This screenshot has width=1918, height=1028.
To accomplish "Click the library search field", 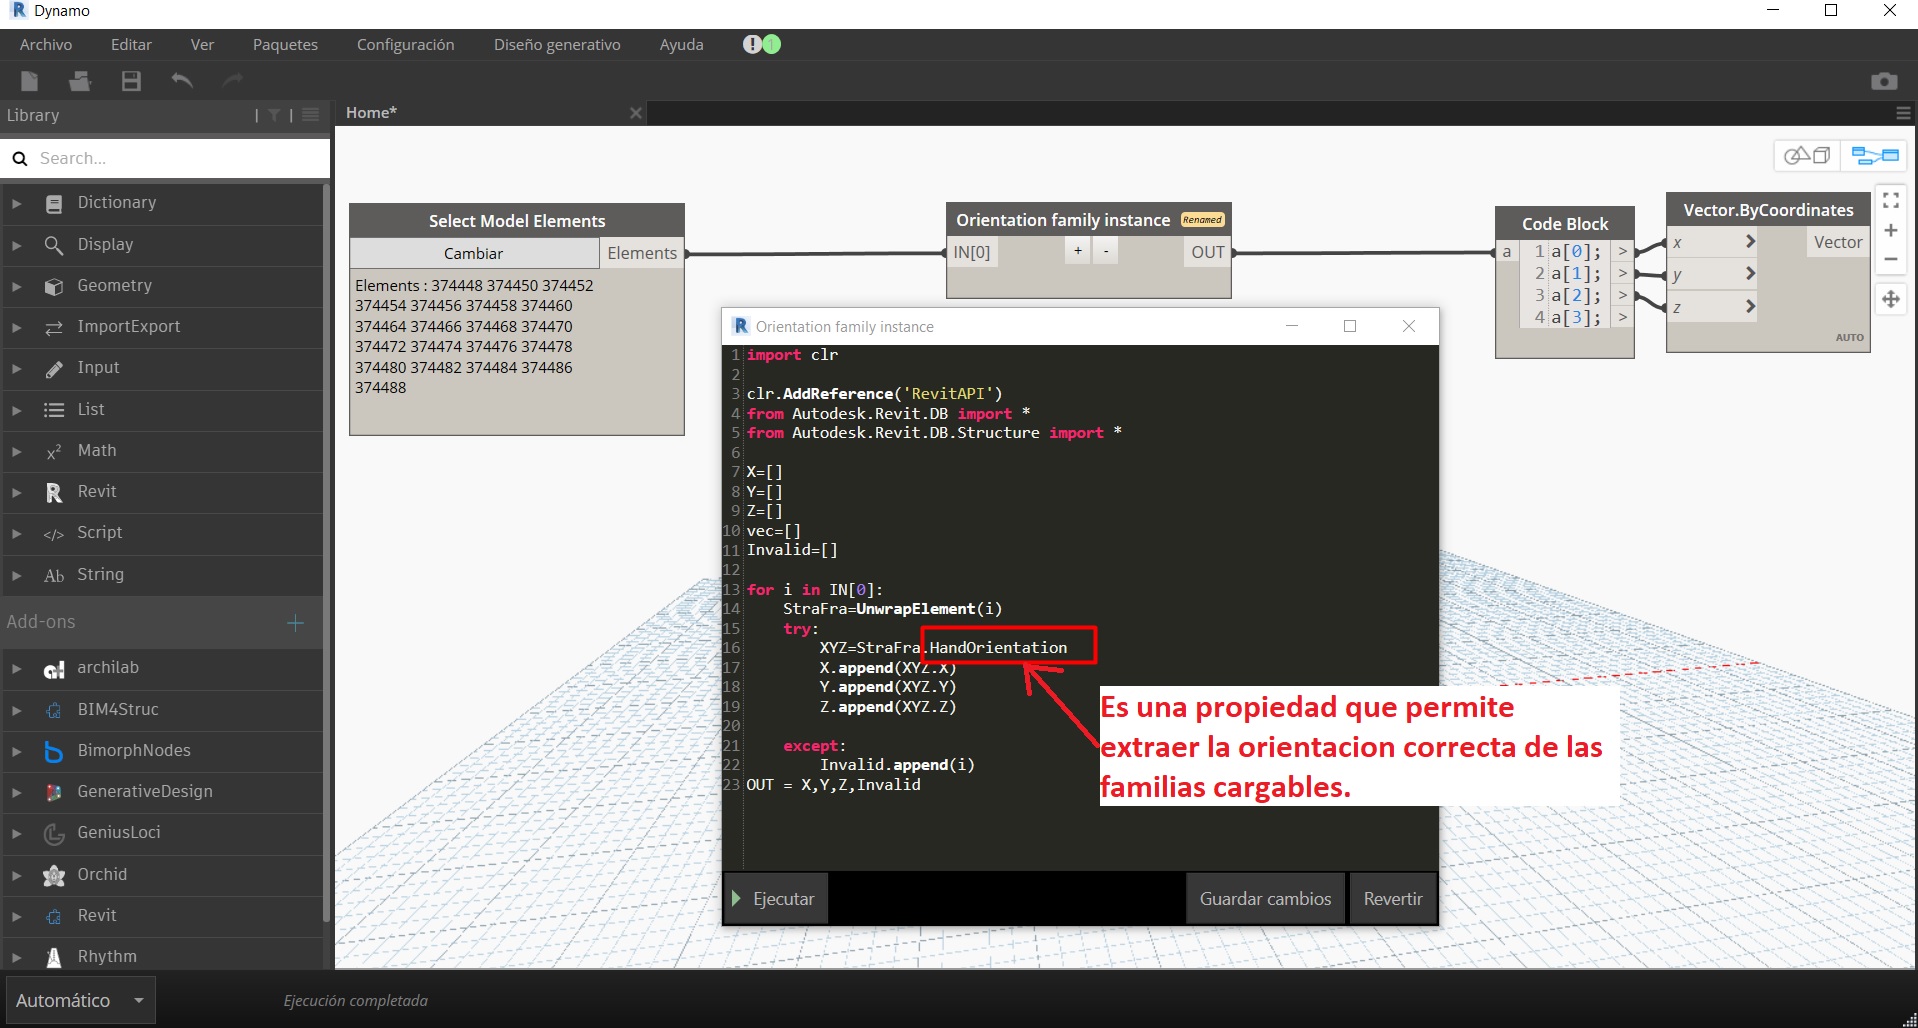I will pos(166,158).
